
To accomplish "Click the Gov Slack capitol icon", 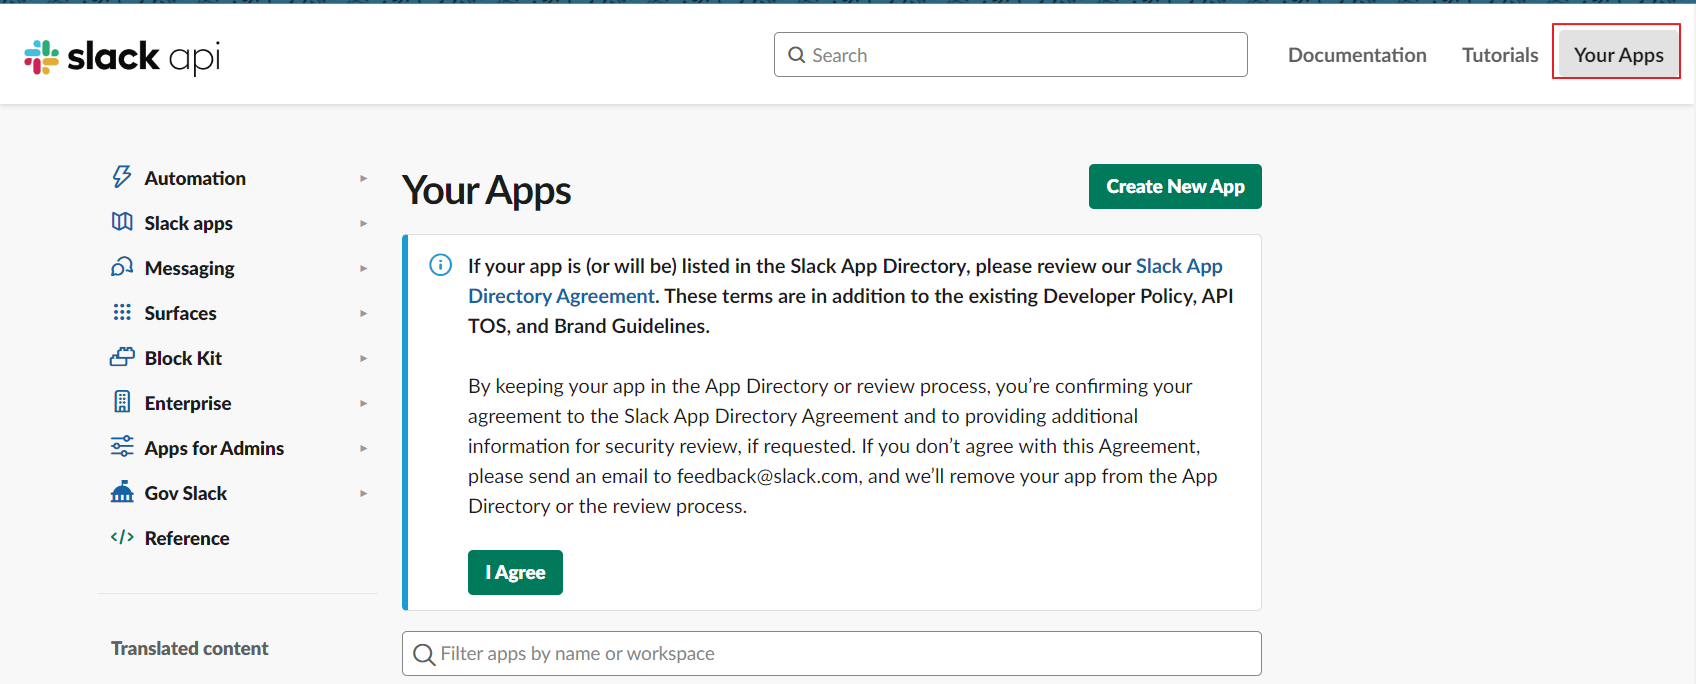I will pyautogui.click(x=122, y=492).
